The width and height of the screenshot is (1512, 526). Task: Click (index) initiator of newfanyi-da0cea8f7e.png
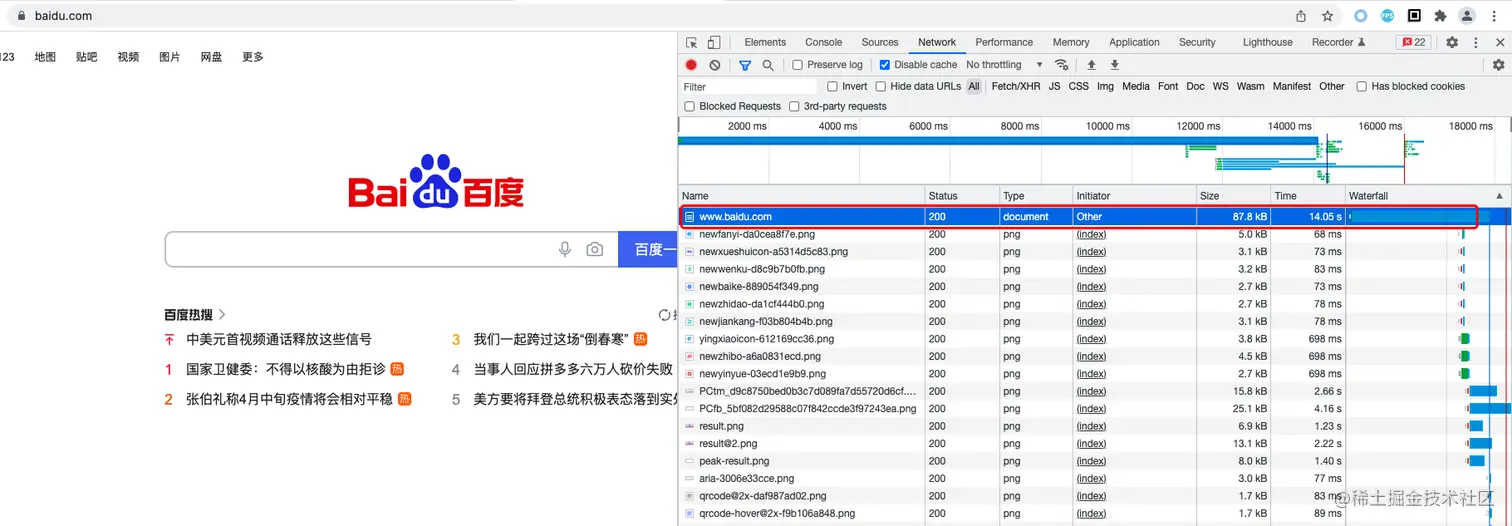pyautogui.click(x=1091, y=234)
